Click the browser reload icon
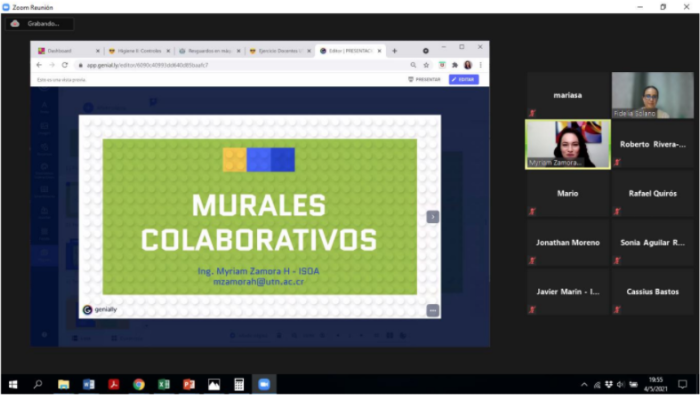This screenshot has width=700, height=400. click(65, 65)
